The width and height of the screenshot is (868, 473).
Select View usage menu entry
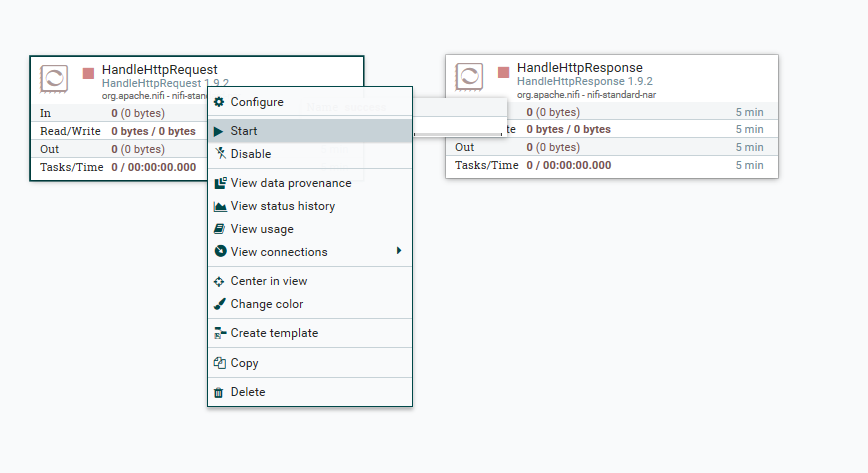click(x=310, y=229)
